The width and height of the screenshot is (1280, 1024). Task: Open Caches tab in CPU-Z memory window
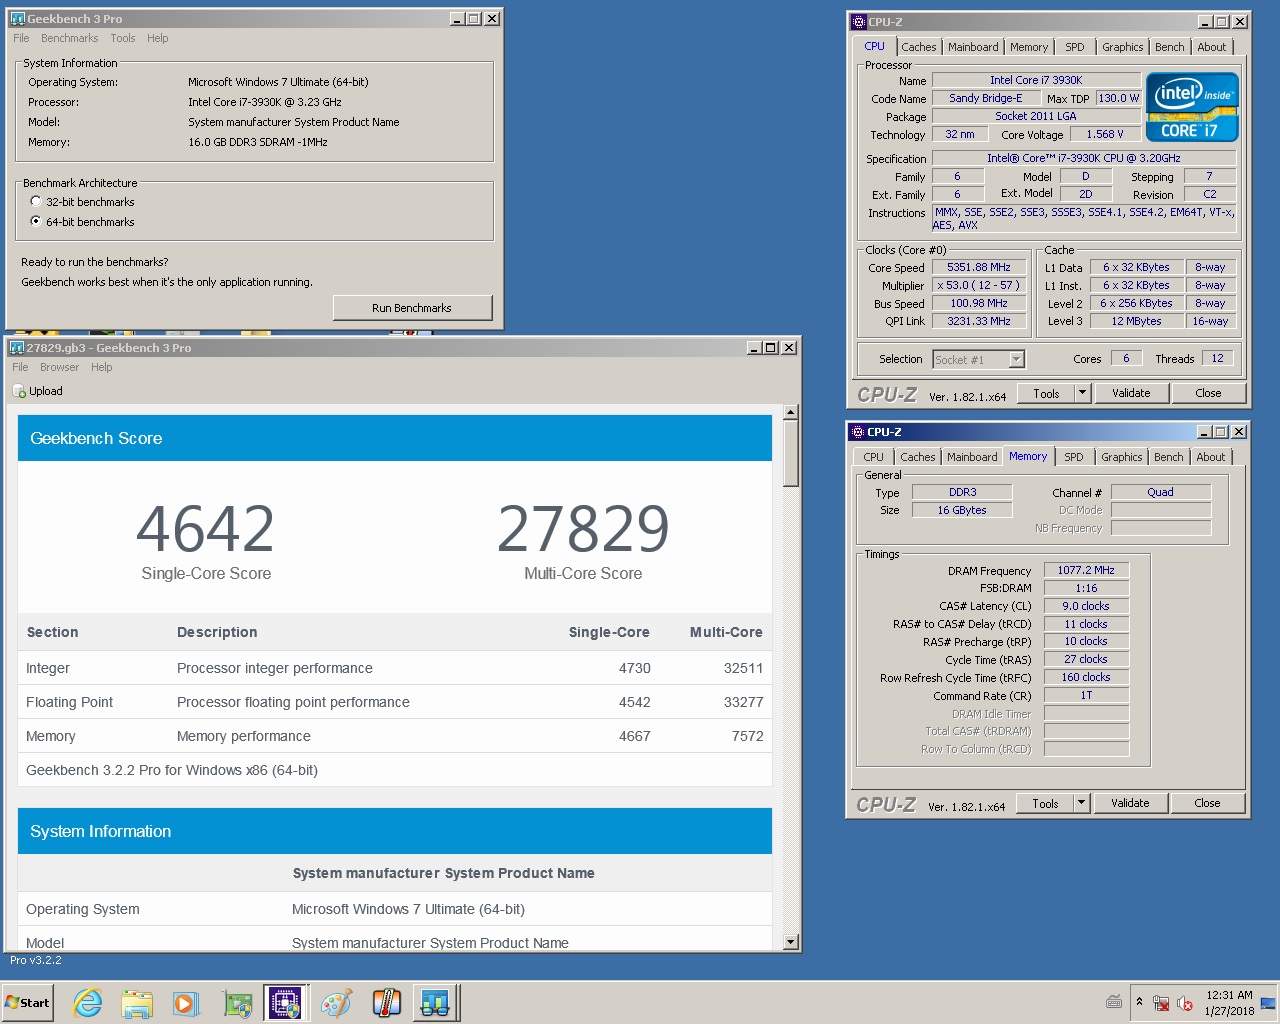(918, 457)
